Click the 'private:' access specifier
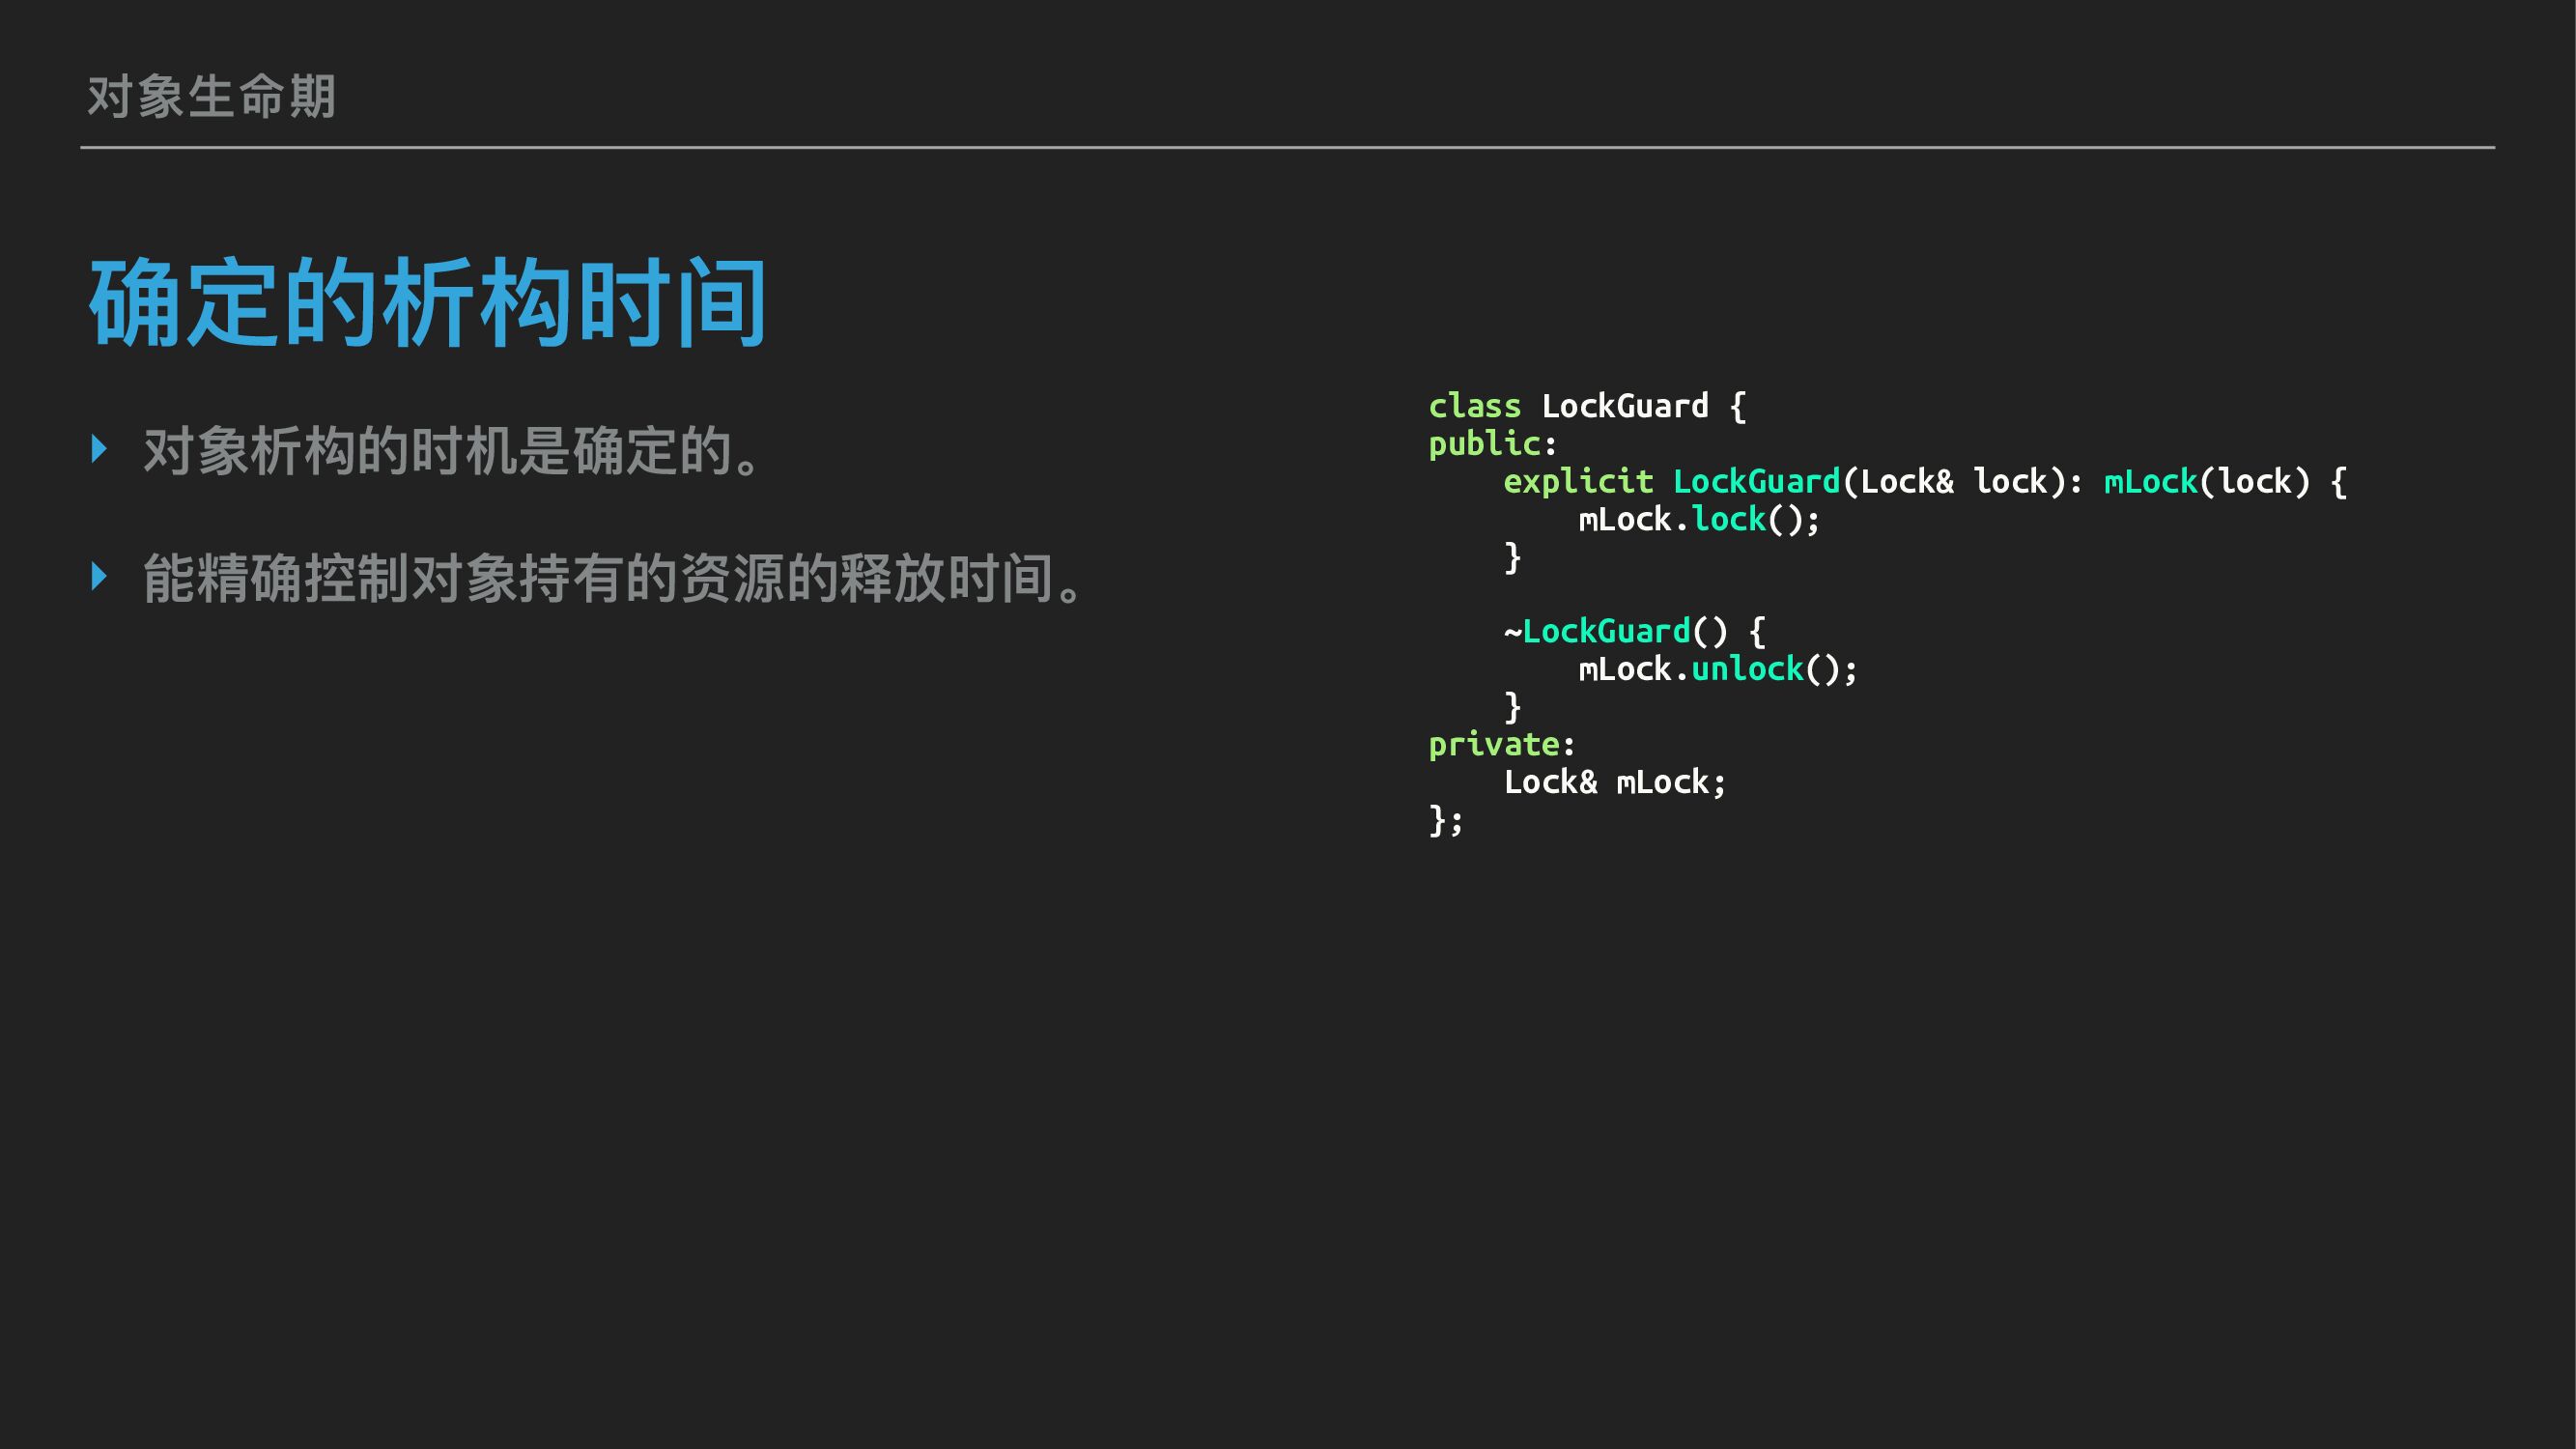 click(x=1501, y=745)
